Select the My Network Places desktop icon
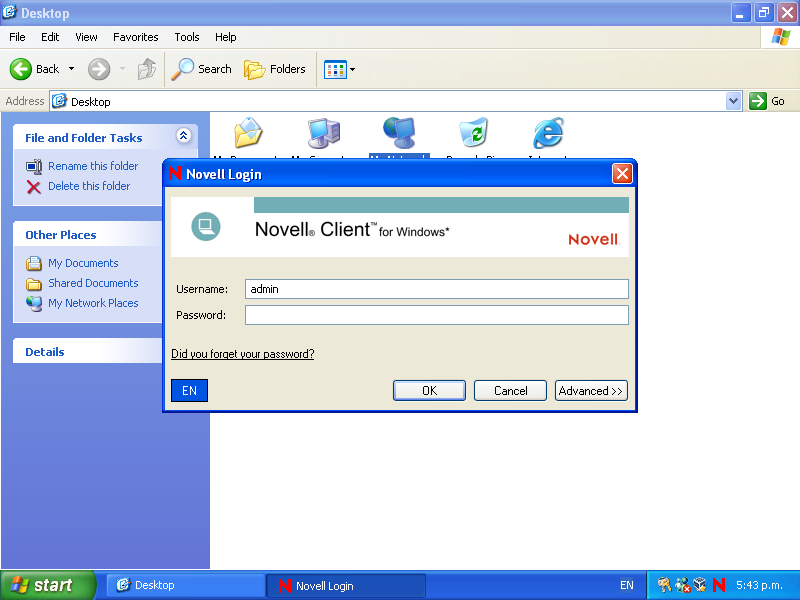This screenshot has height=600, width=800. (x=399, y=133)
